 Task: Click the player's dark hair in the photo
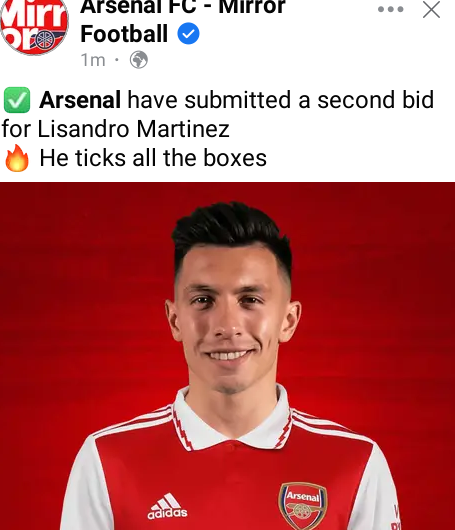232,230
